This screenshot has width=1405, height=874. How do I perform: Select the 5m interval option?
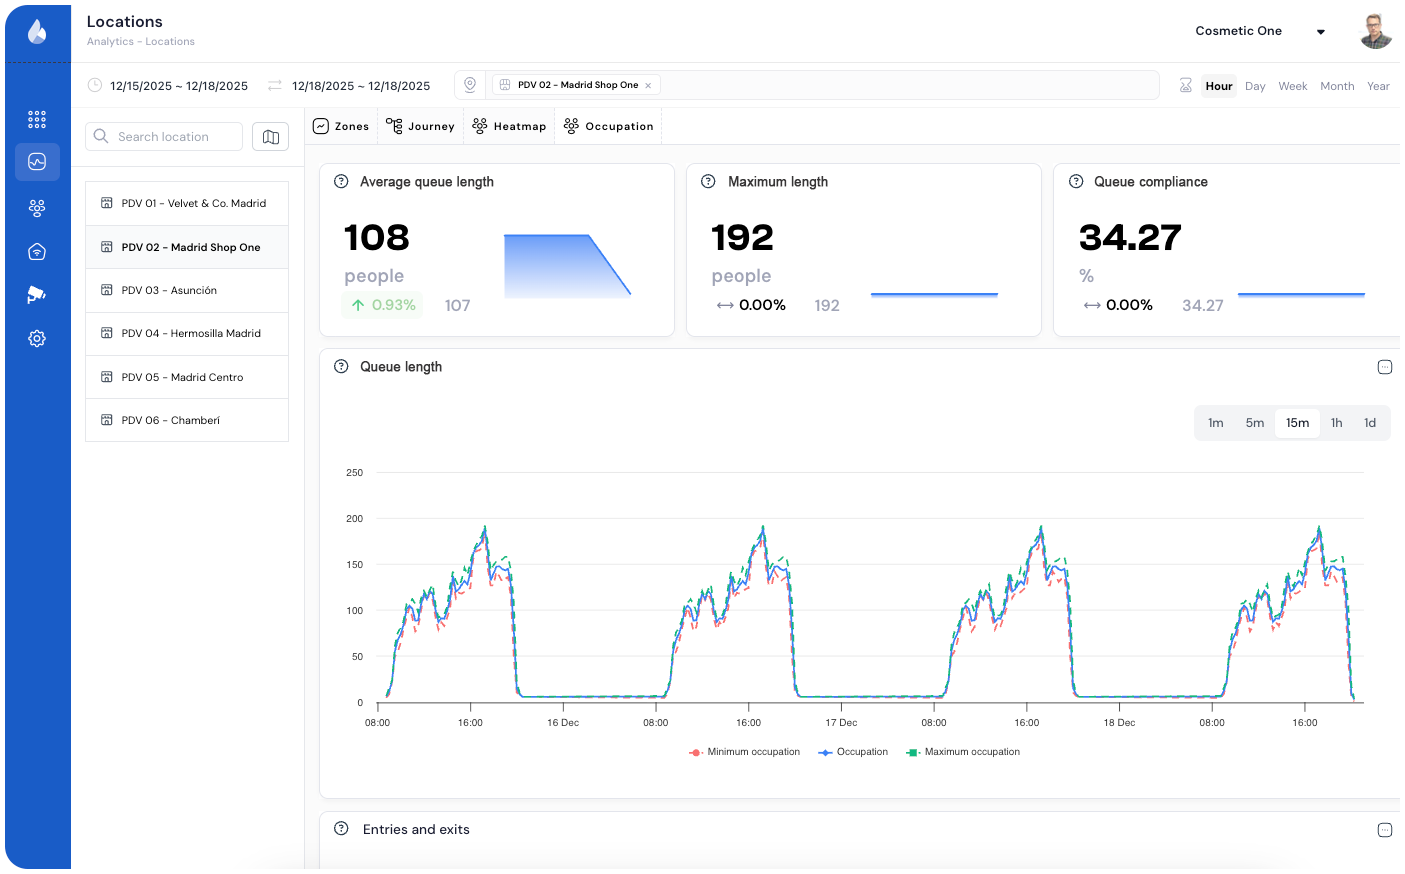click(1254, 423)
